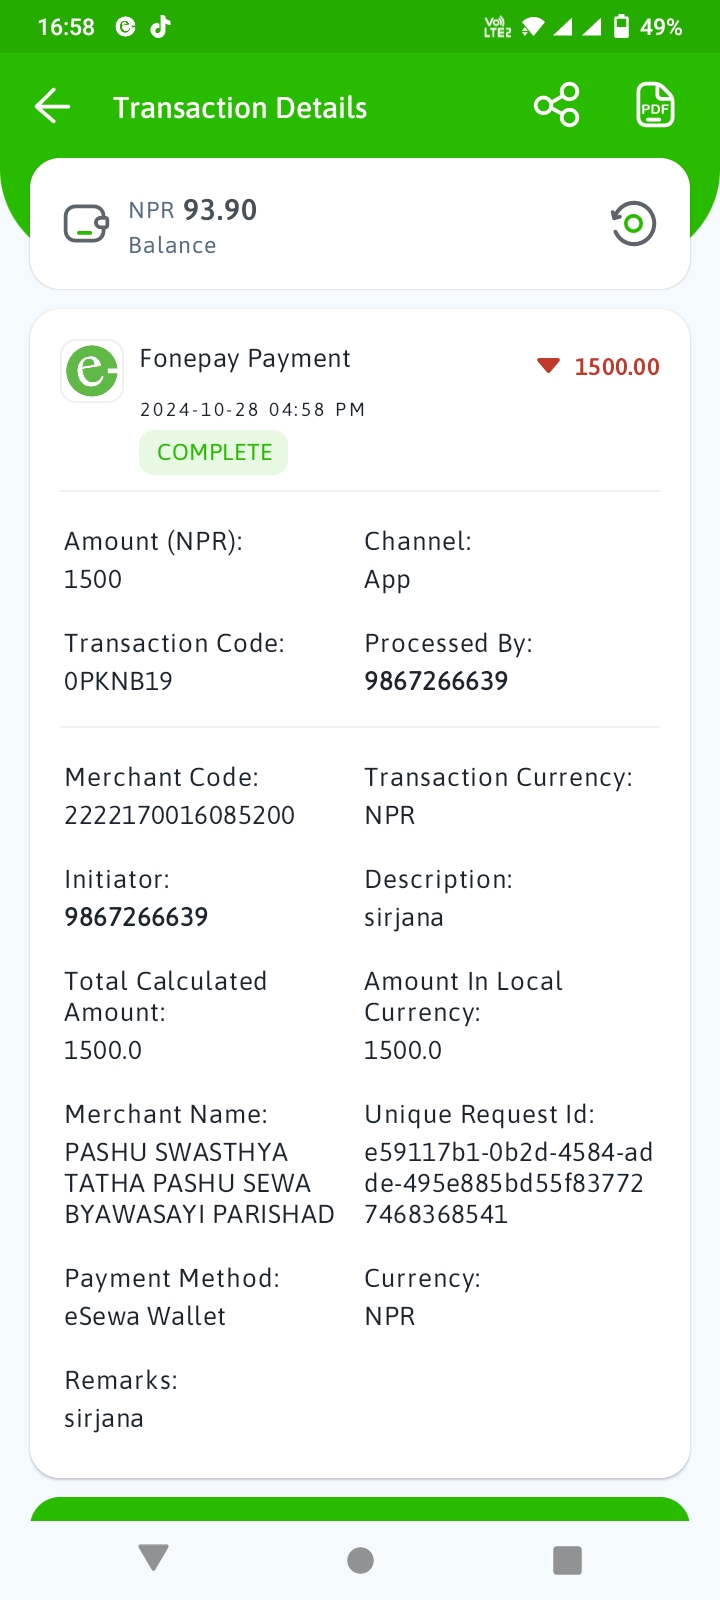The image size is (720, 1600).
Task: Tap the COMPLETE status badge
Action: click(214, 452)
